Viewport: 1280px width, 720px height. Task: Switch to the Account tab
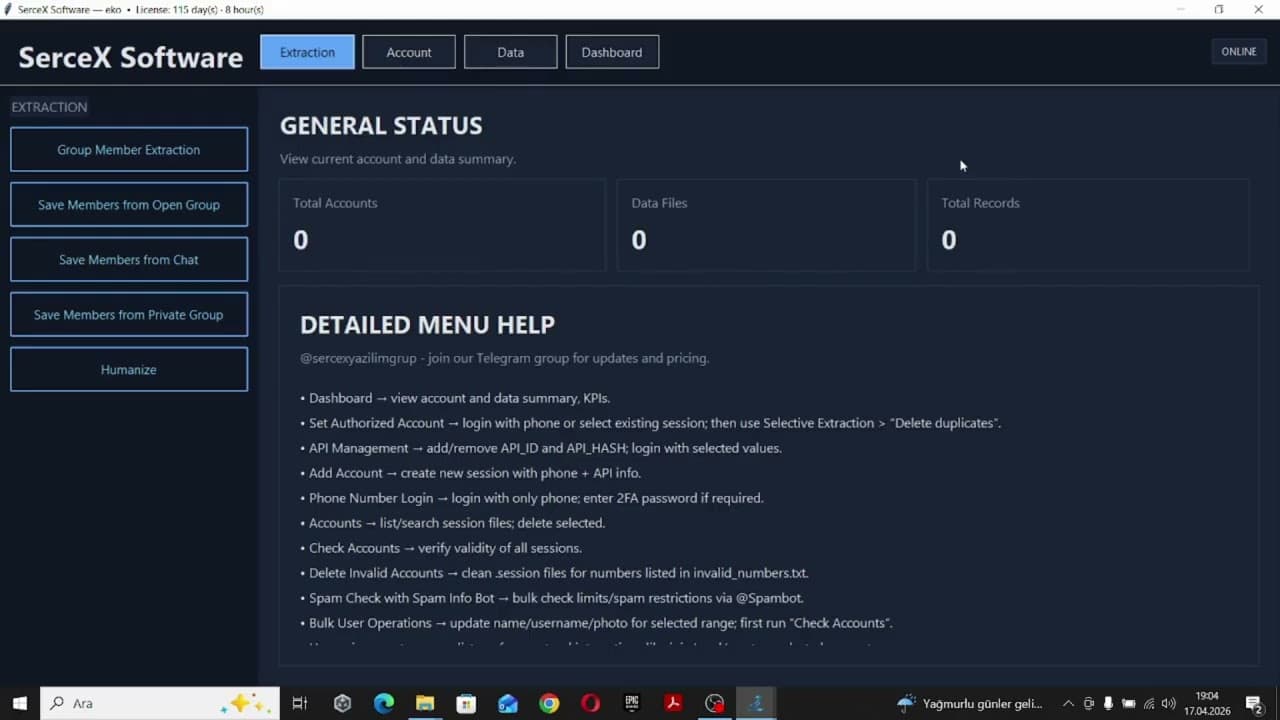tap(409, 52)
